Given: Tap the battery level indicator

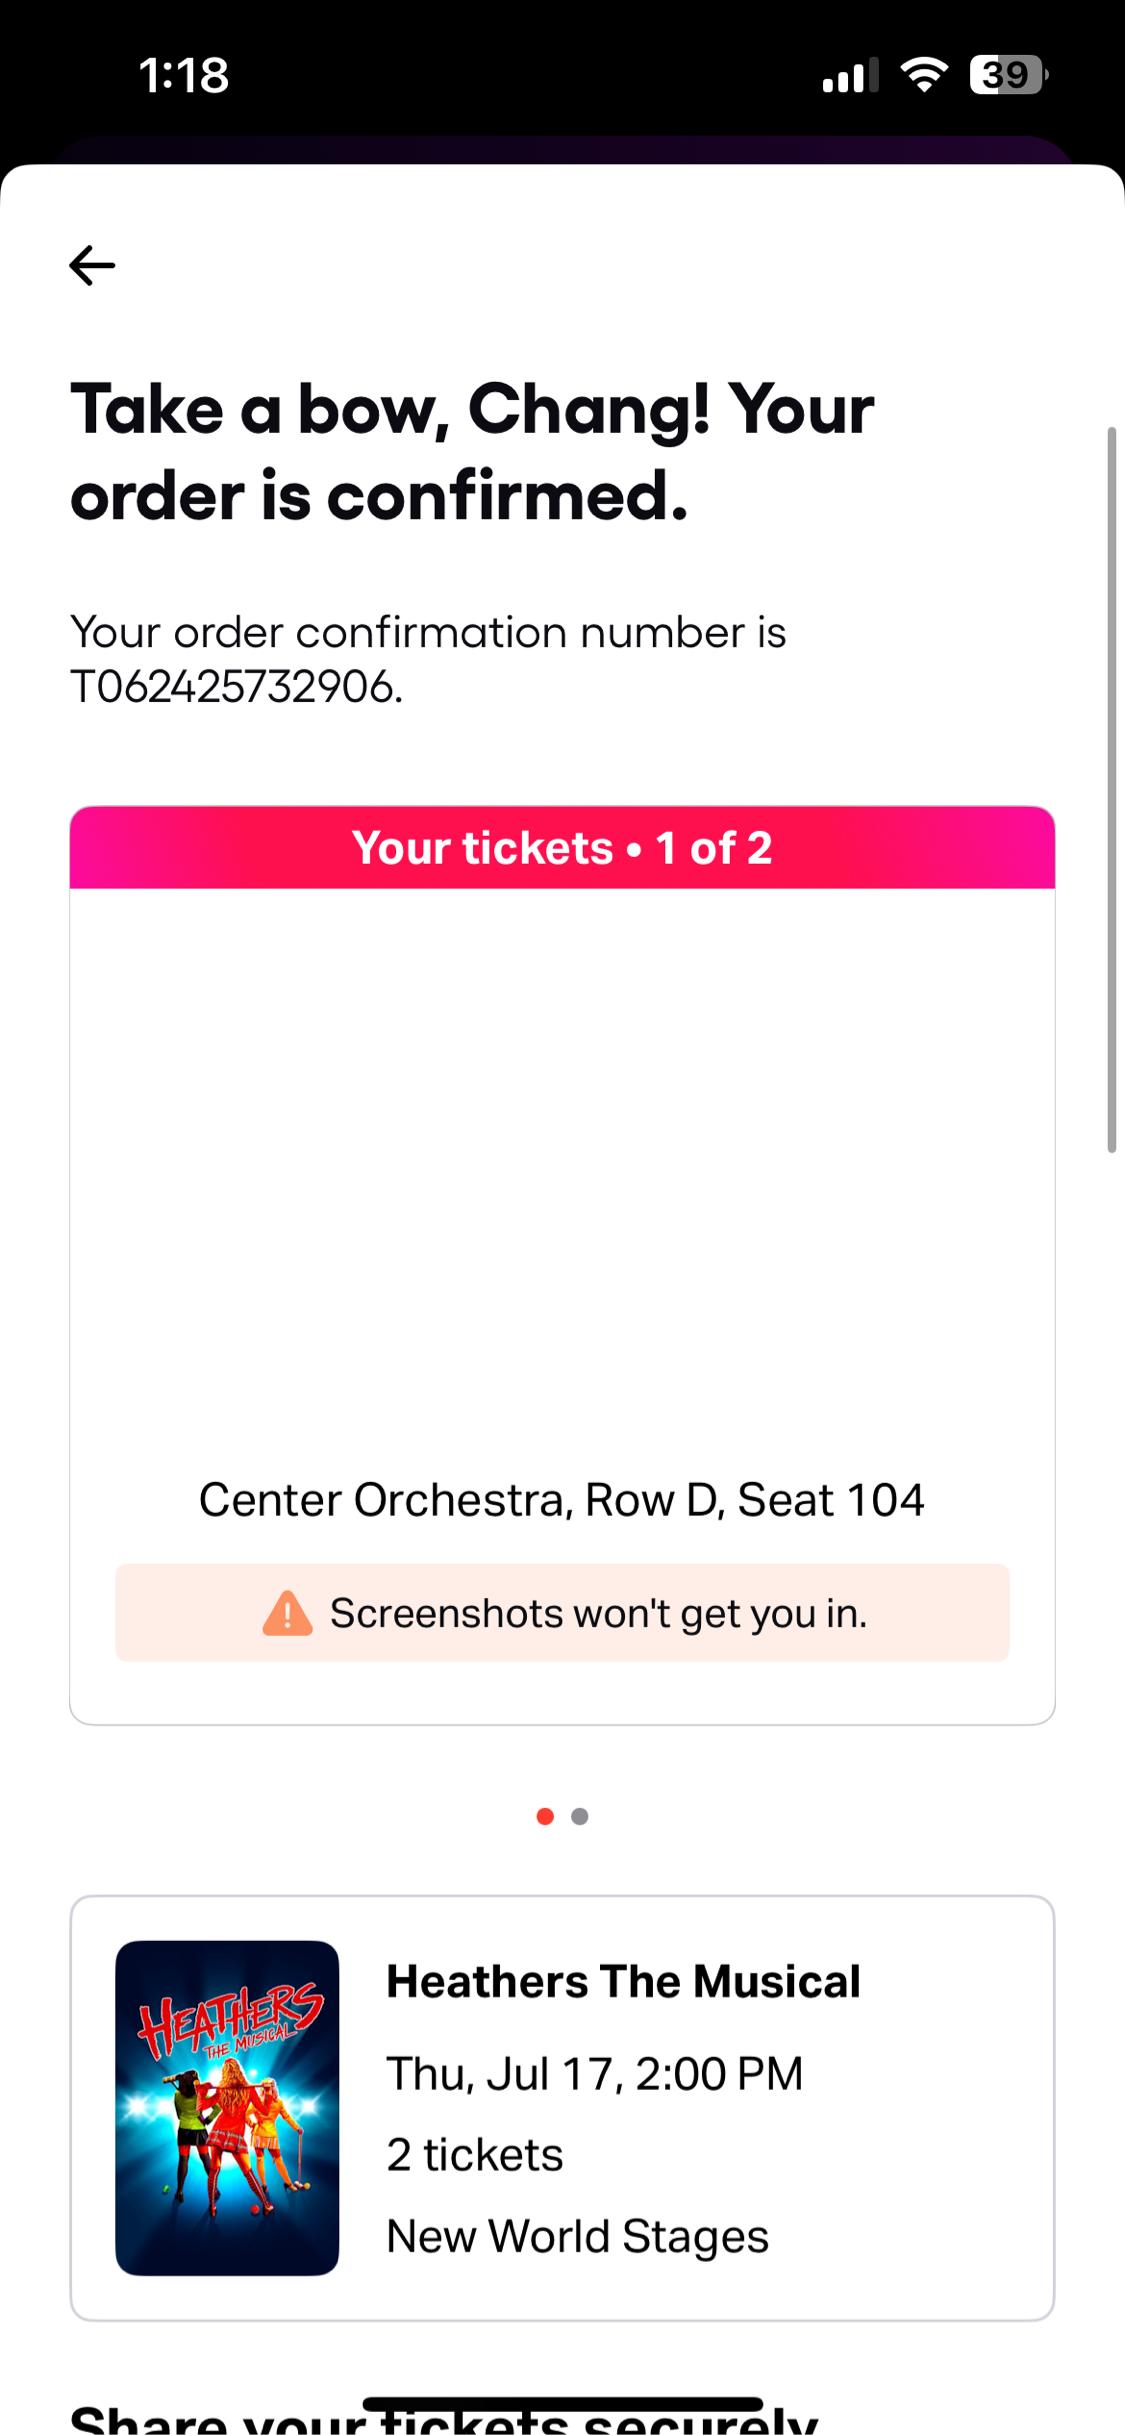Looking at the screenshot, I should pos(1007,75).
